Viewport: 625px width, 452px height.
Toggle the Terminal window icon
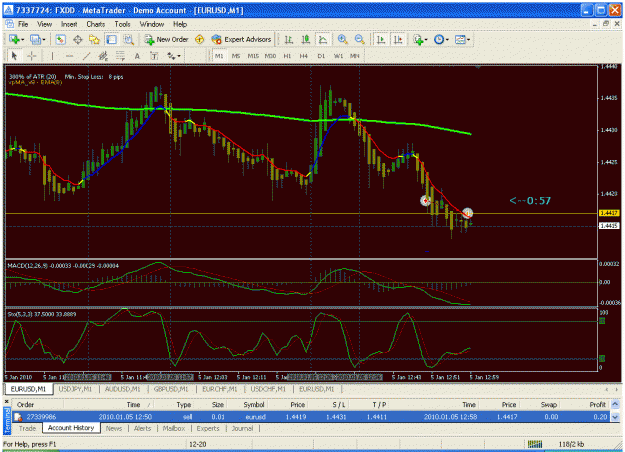[x=111, y=39]
